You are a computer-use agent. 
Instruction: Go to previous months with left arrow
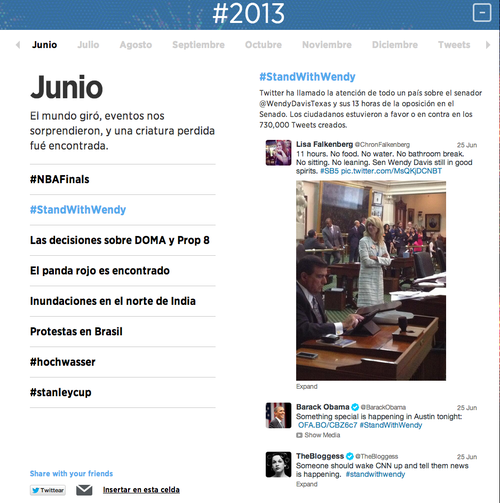point(18,45)
